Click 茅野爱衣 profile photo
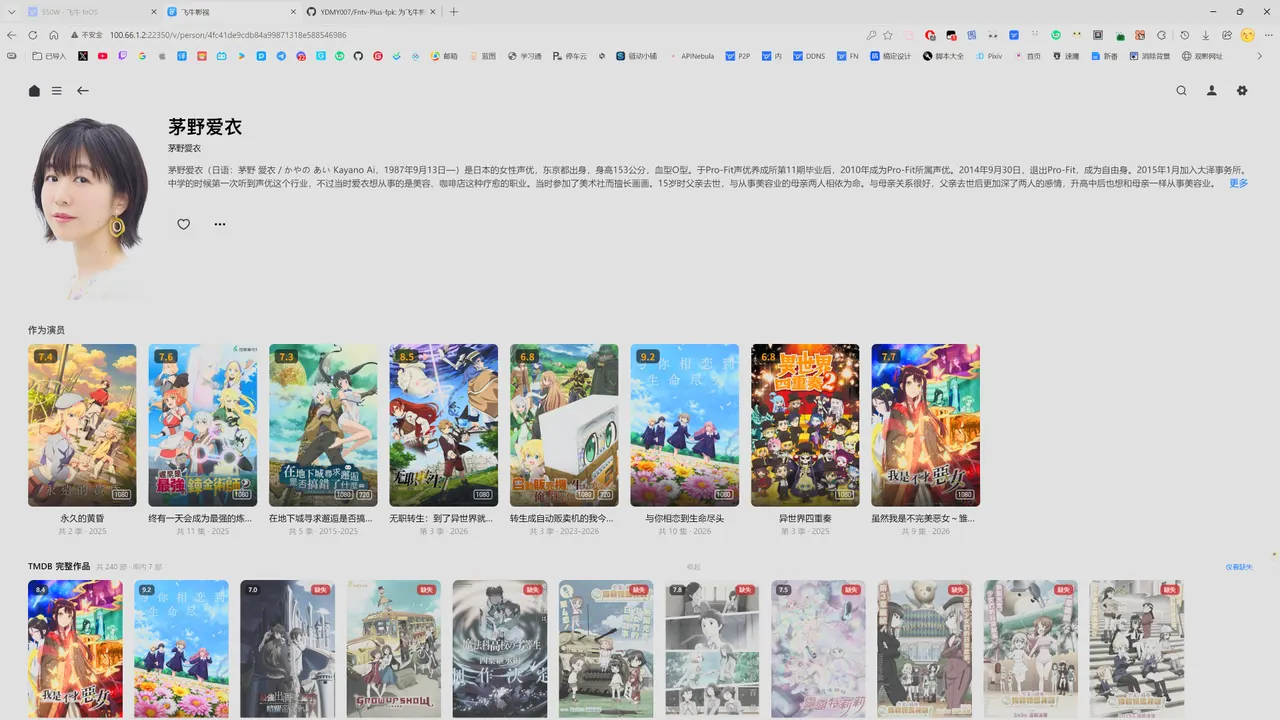The width and height of the screenshot is (1280, 720). [90, 208]
